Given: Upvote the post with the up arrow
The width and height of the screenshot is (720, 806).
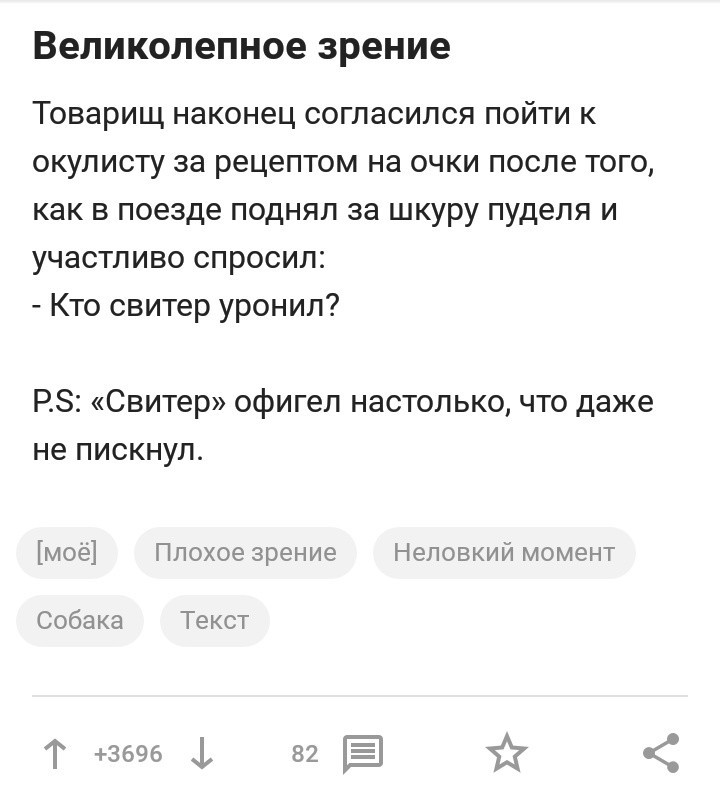Looking at the screenshot, I should click(54, 754).
